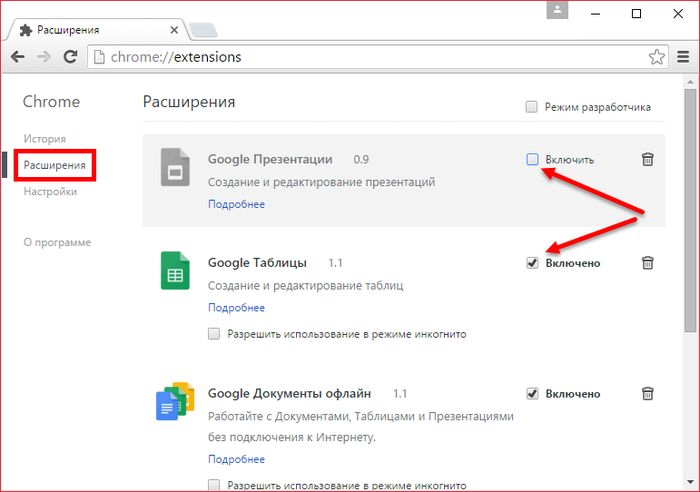
Task: Click description 'Создание и редактирование таблиц'
Action: pyautogui.click(x=305, y=285)
